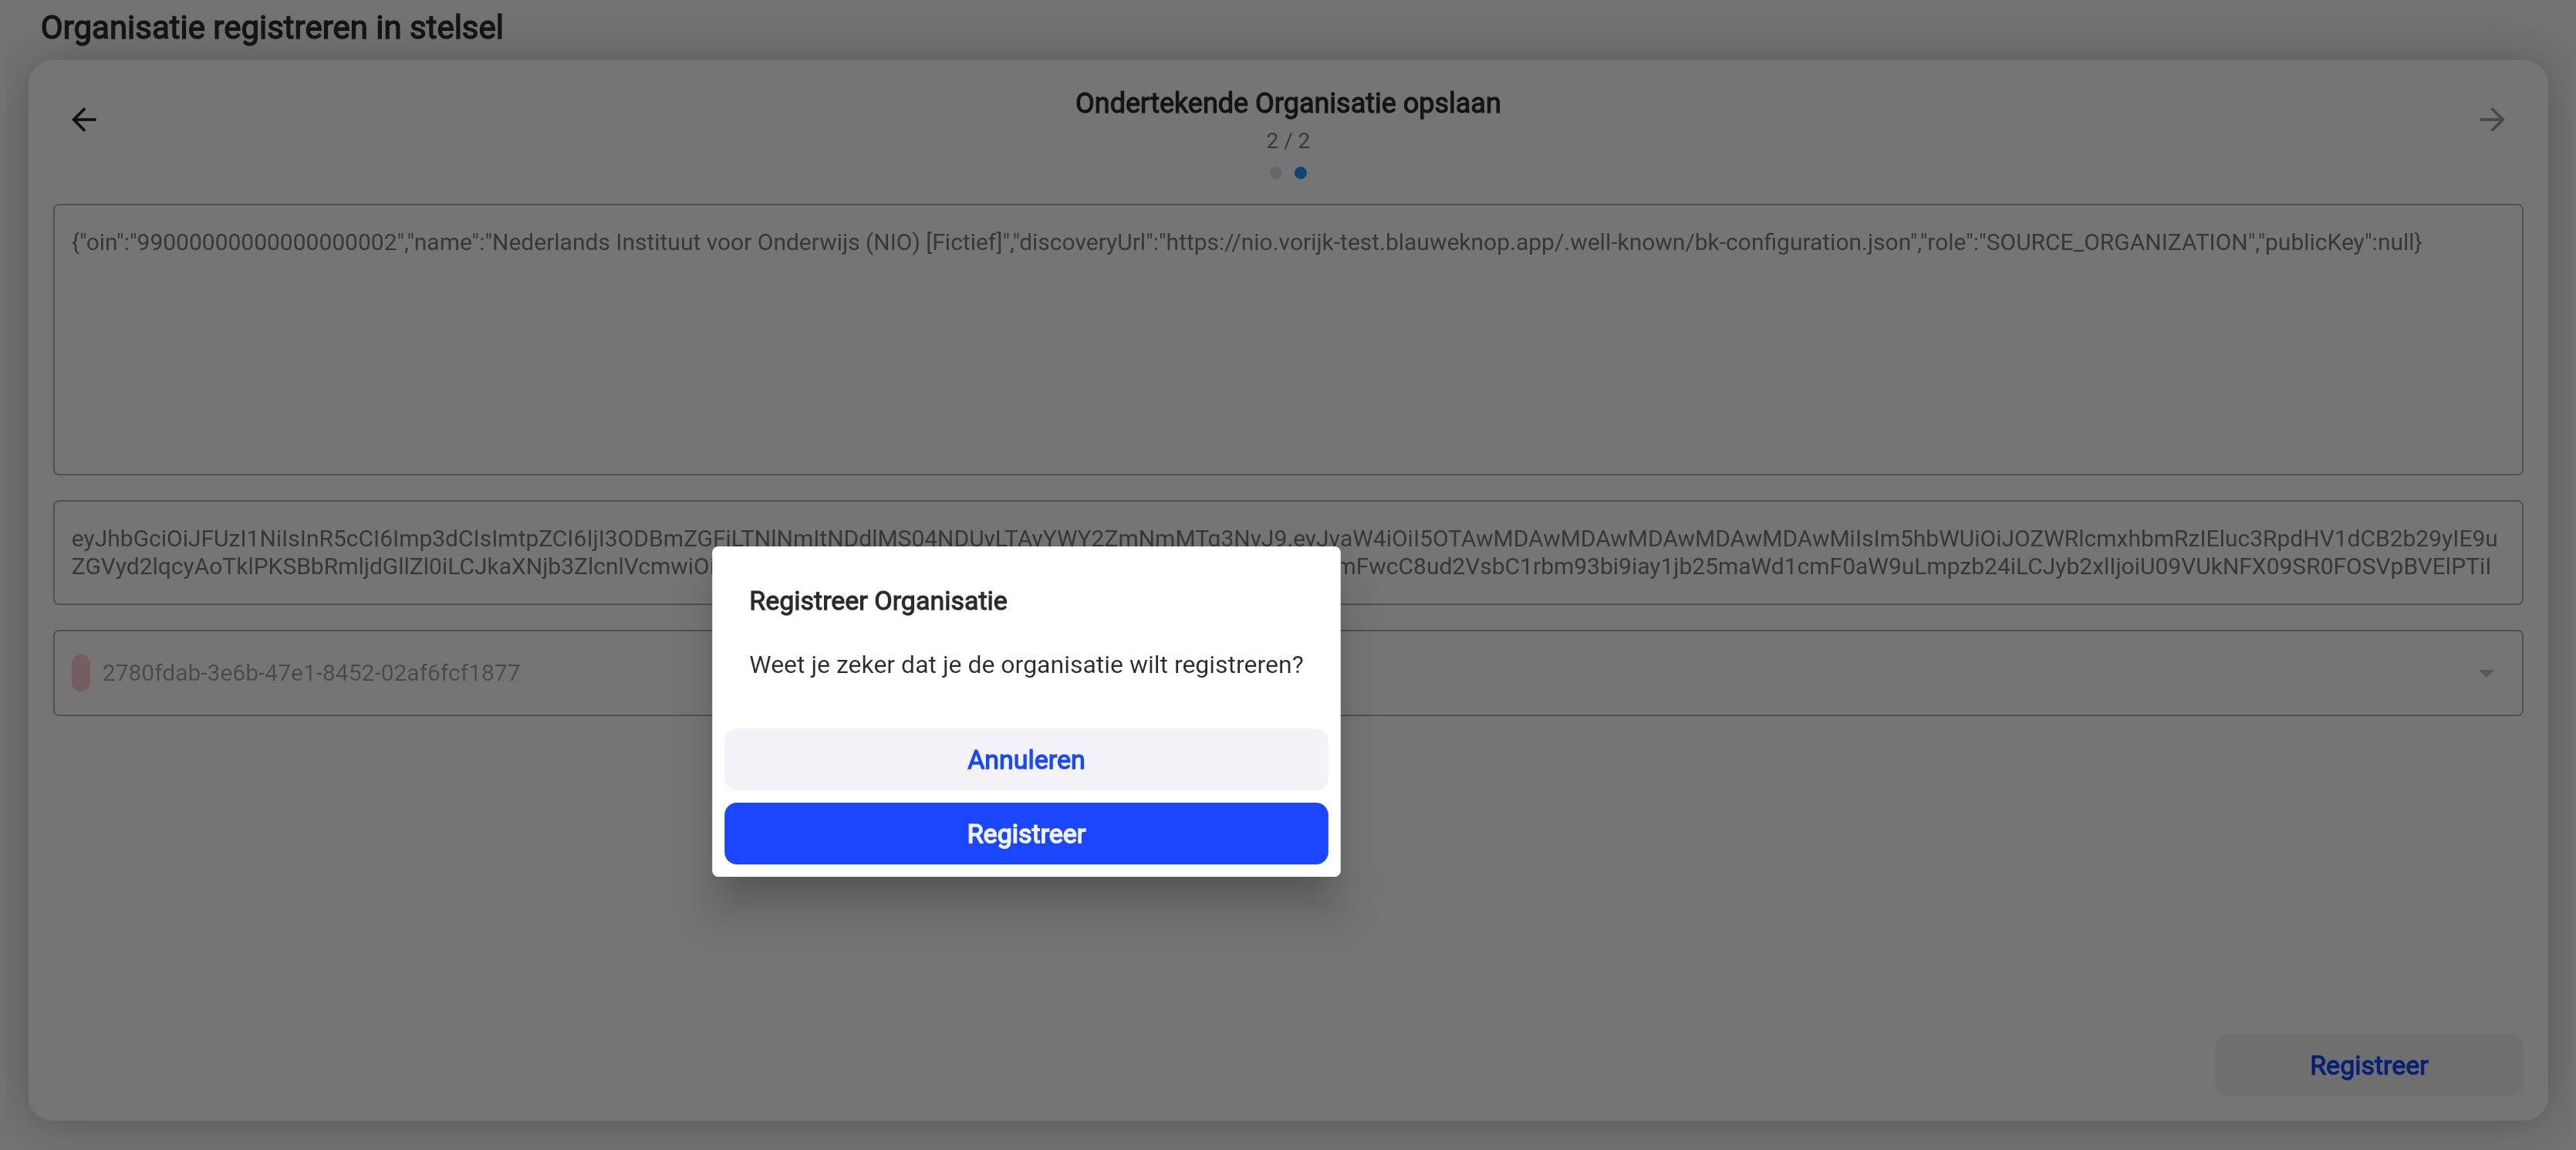
Task: Click the forward arrow icon
Action: point(2492,119)
